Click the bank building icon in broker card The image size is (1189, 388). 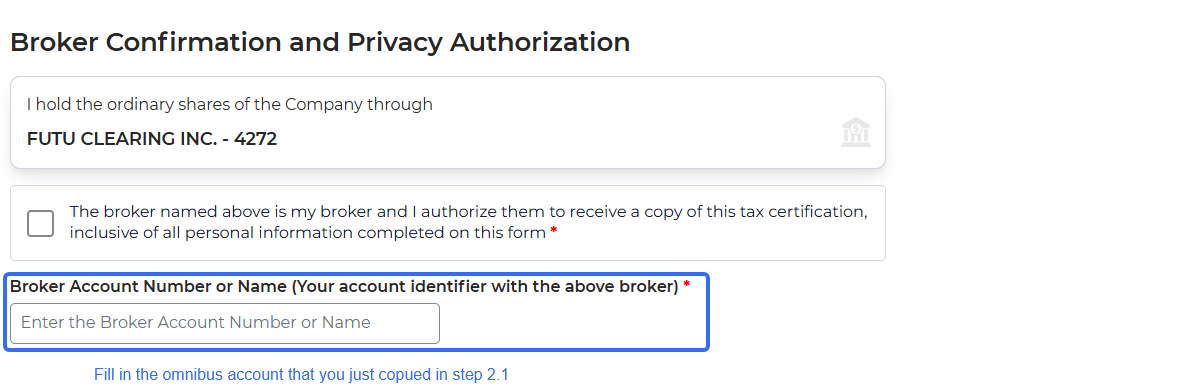(855, 133)
